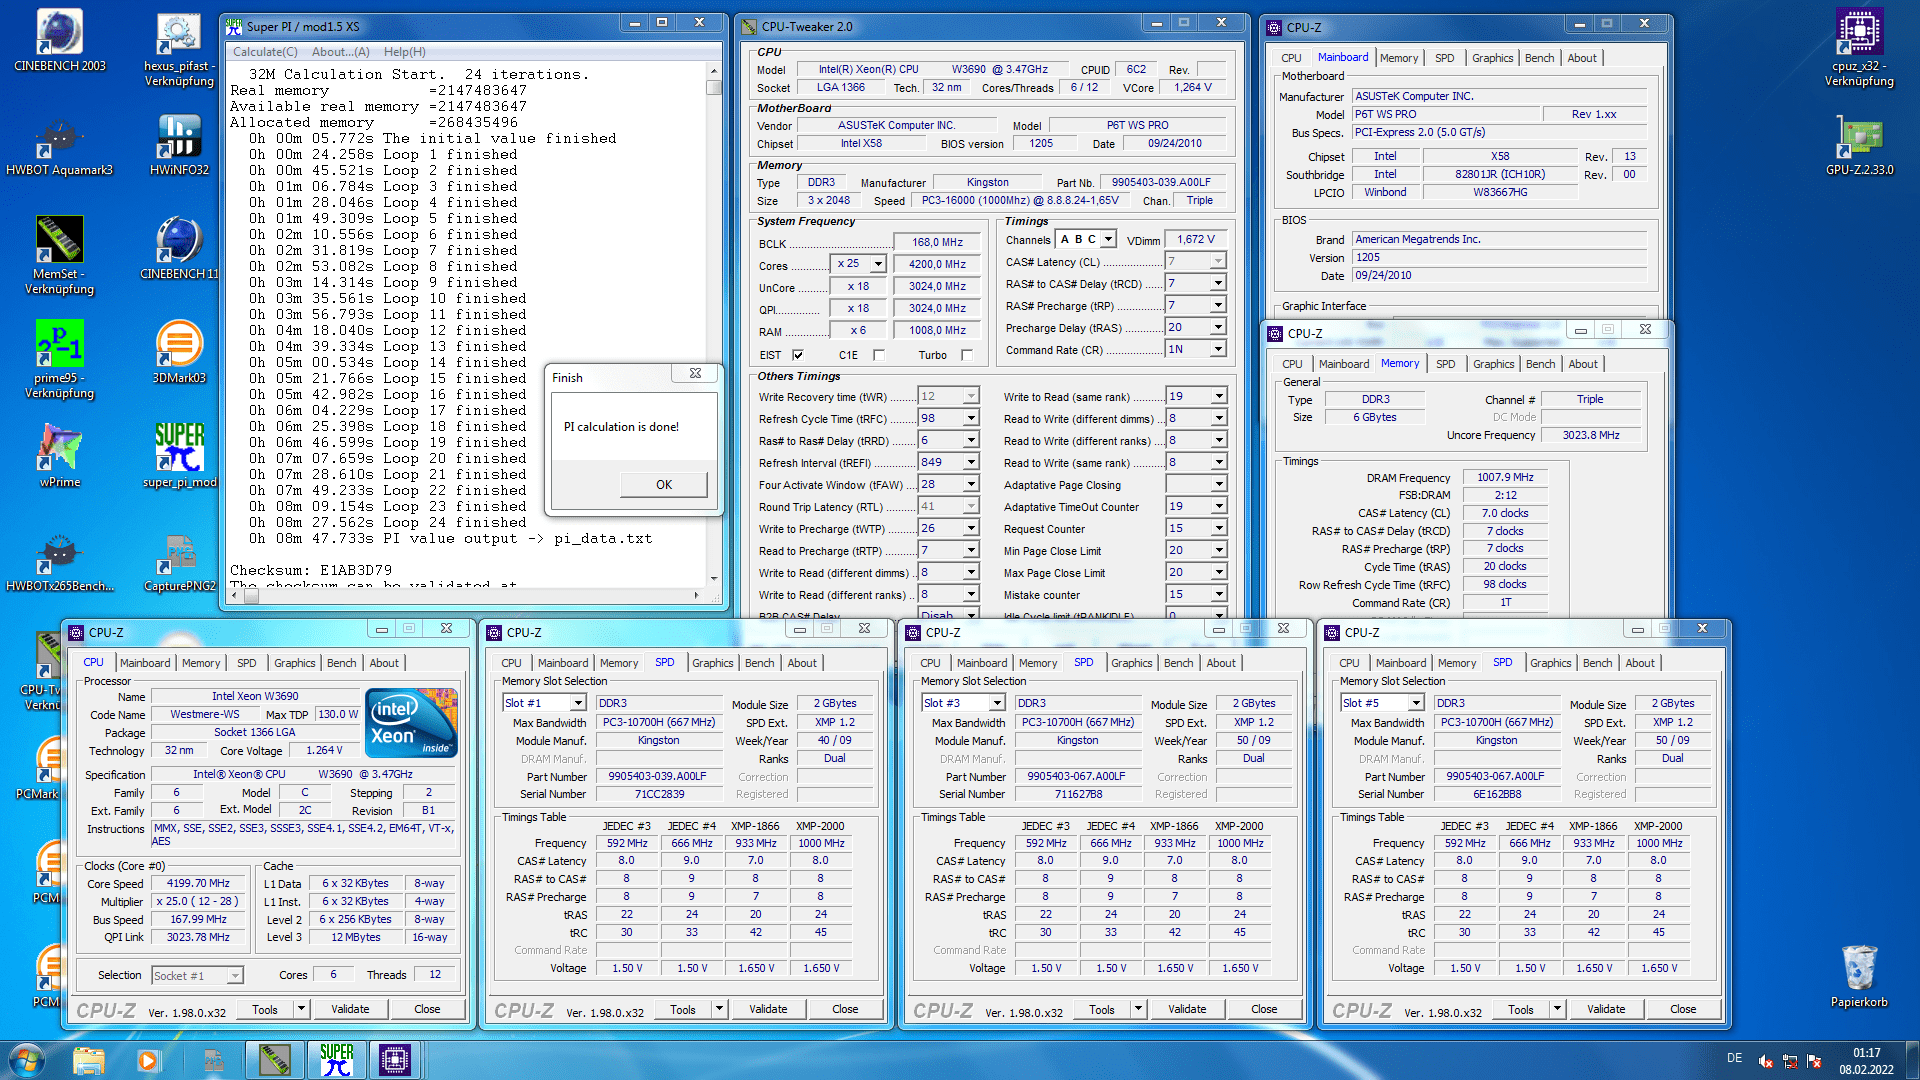Viewport: 1920px width, 1080px height.
Task: Click Uncore Frequency 3023.8 MHz value
Action: [1591, 436]
